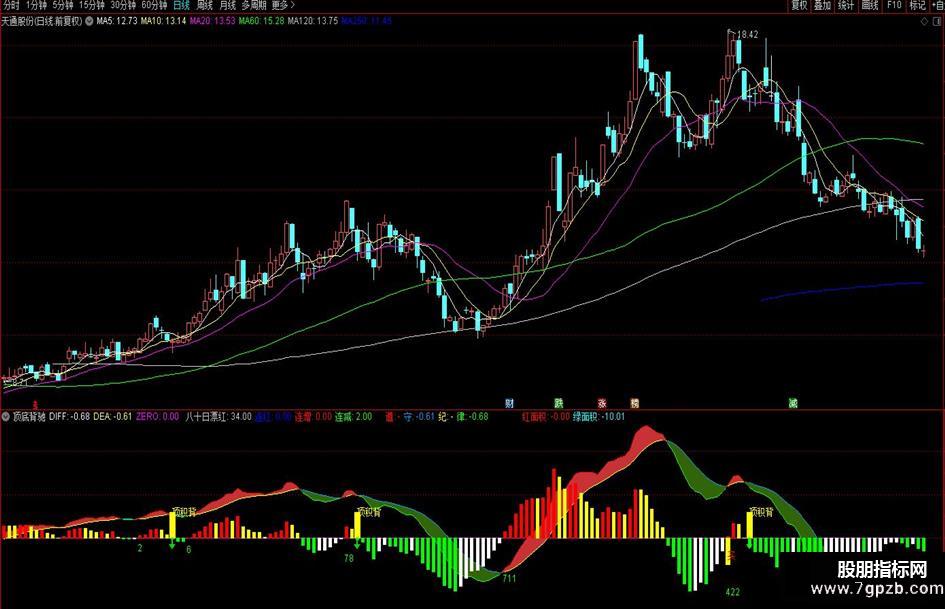
Task: Click the 连减: 2.00 value
Action: (x=354, y=417)
